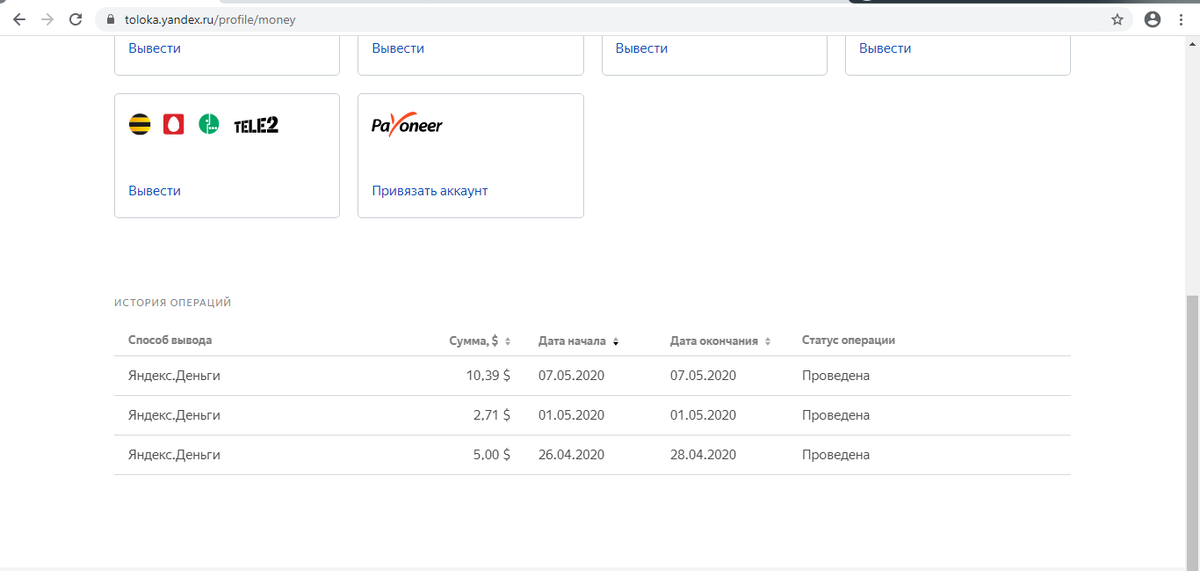Bookmark page with star icon
This screenshot has width=1200, height=571.
click(x=1117, y=19)
